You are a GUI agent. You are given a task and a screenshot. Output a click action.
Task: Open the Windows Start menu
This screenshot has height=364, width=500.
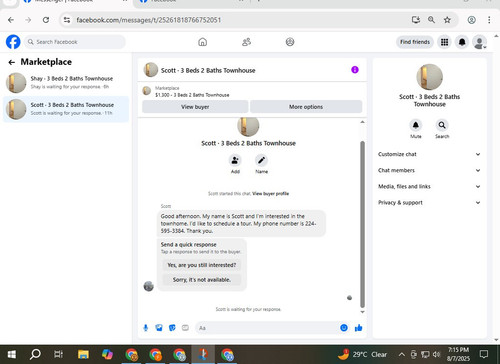[x=12, y=354]
